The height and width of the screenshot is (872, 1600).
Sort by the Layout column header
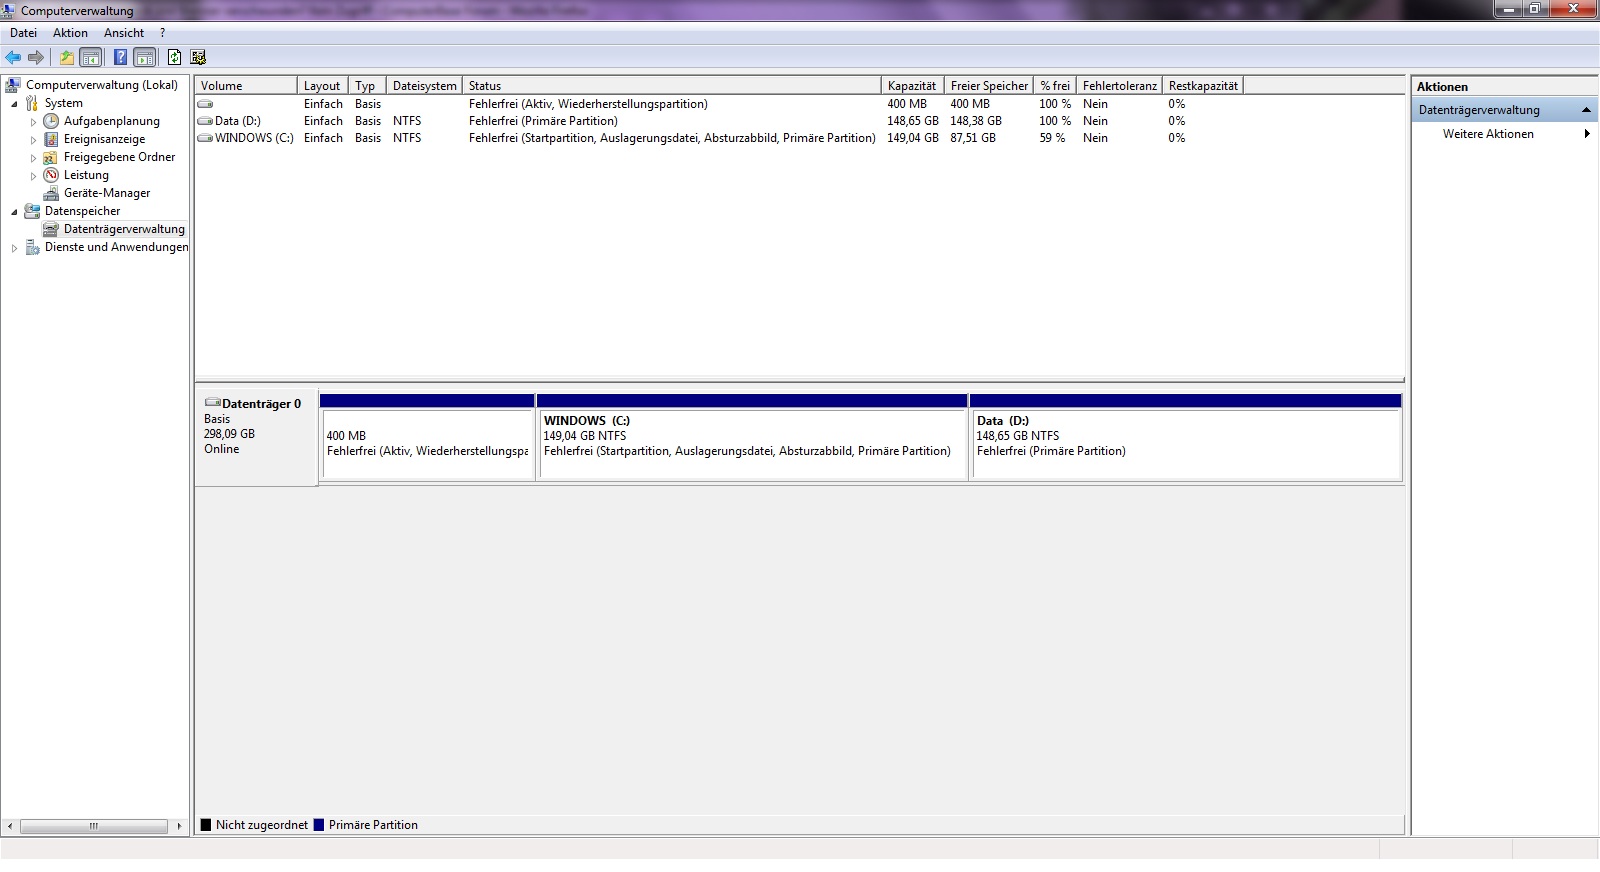pos(323,86)
